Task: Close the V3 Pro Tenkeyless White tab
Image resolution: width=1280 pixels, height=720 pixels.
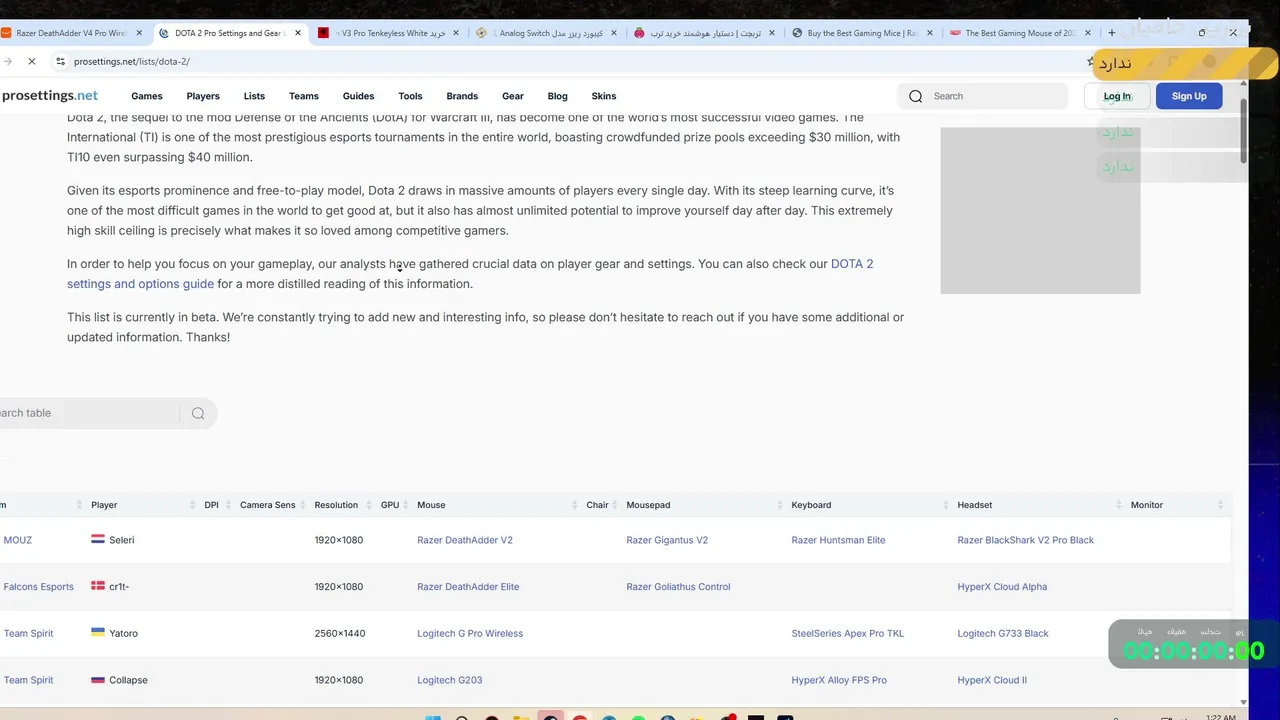Action: click(456, 33)
